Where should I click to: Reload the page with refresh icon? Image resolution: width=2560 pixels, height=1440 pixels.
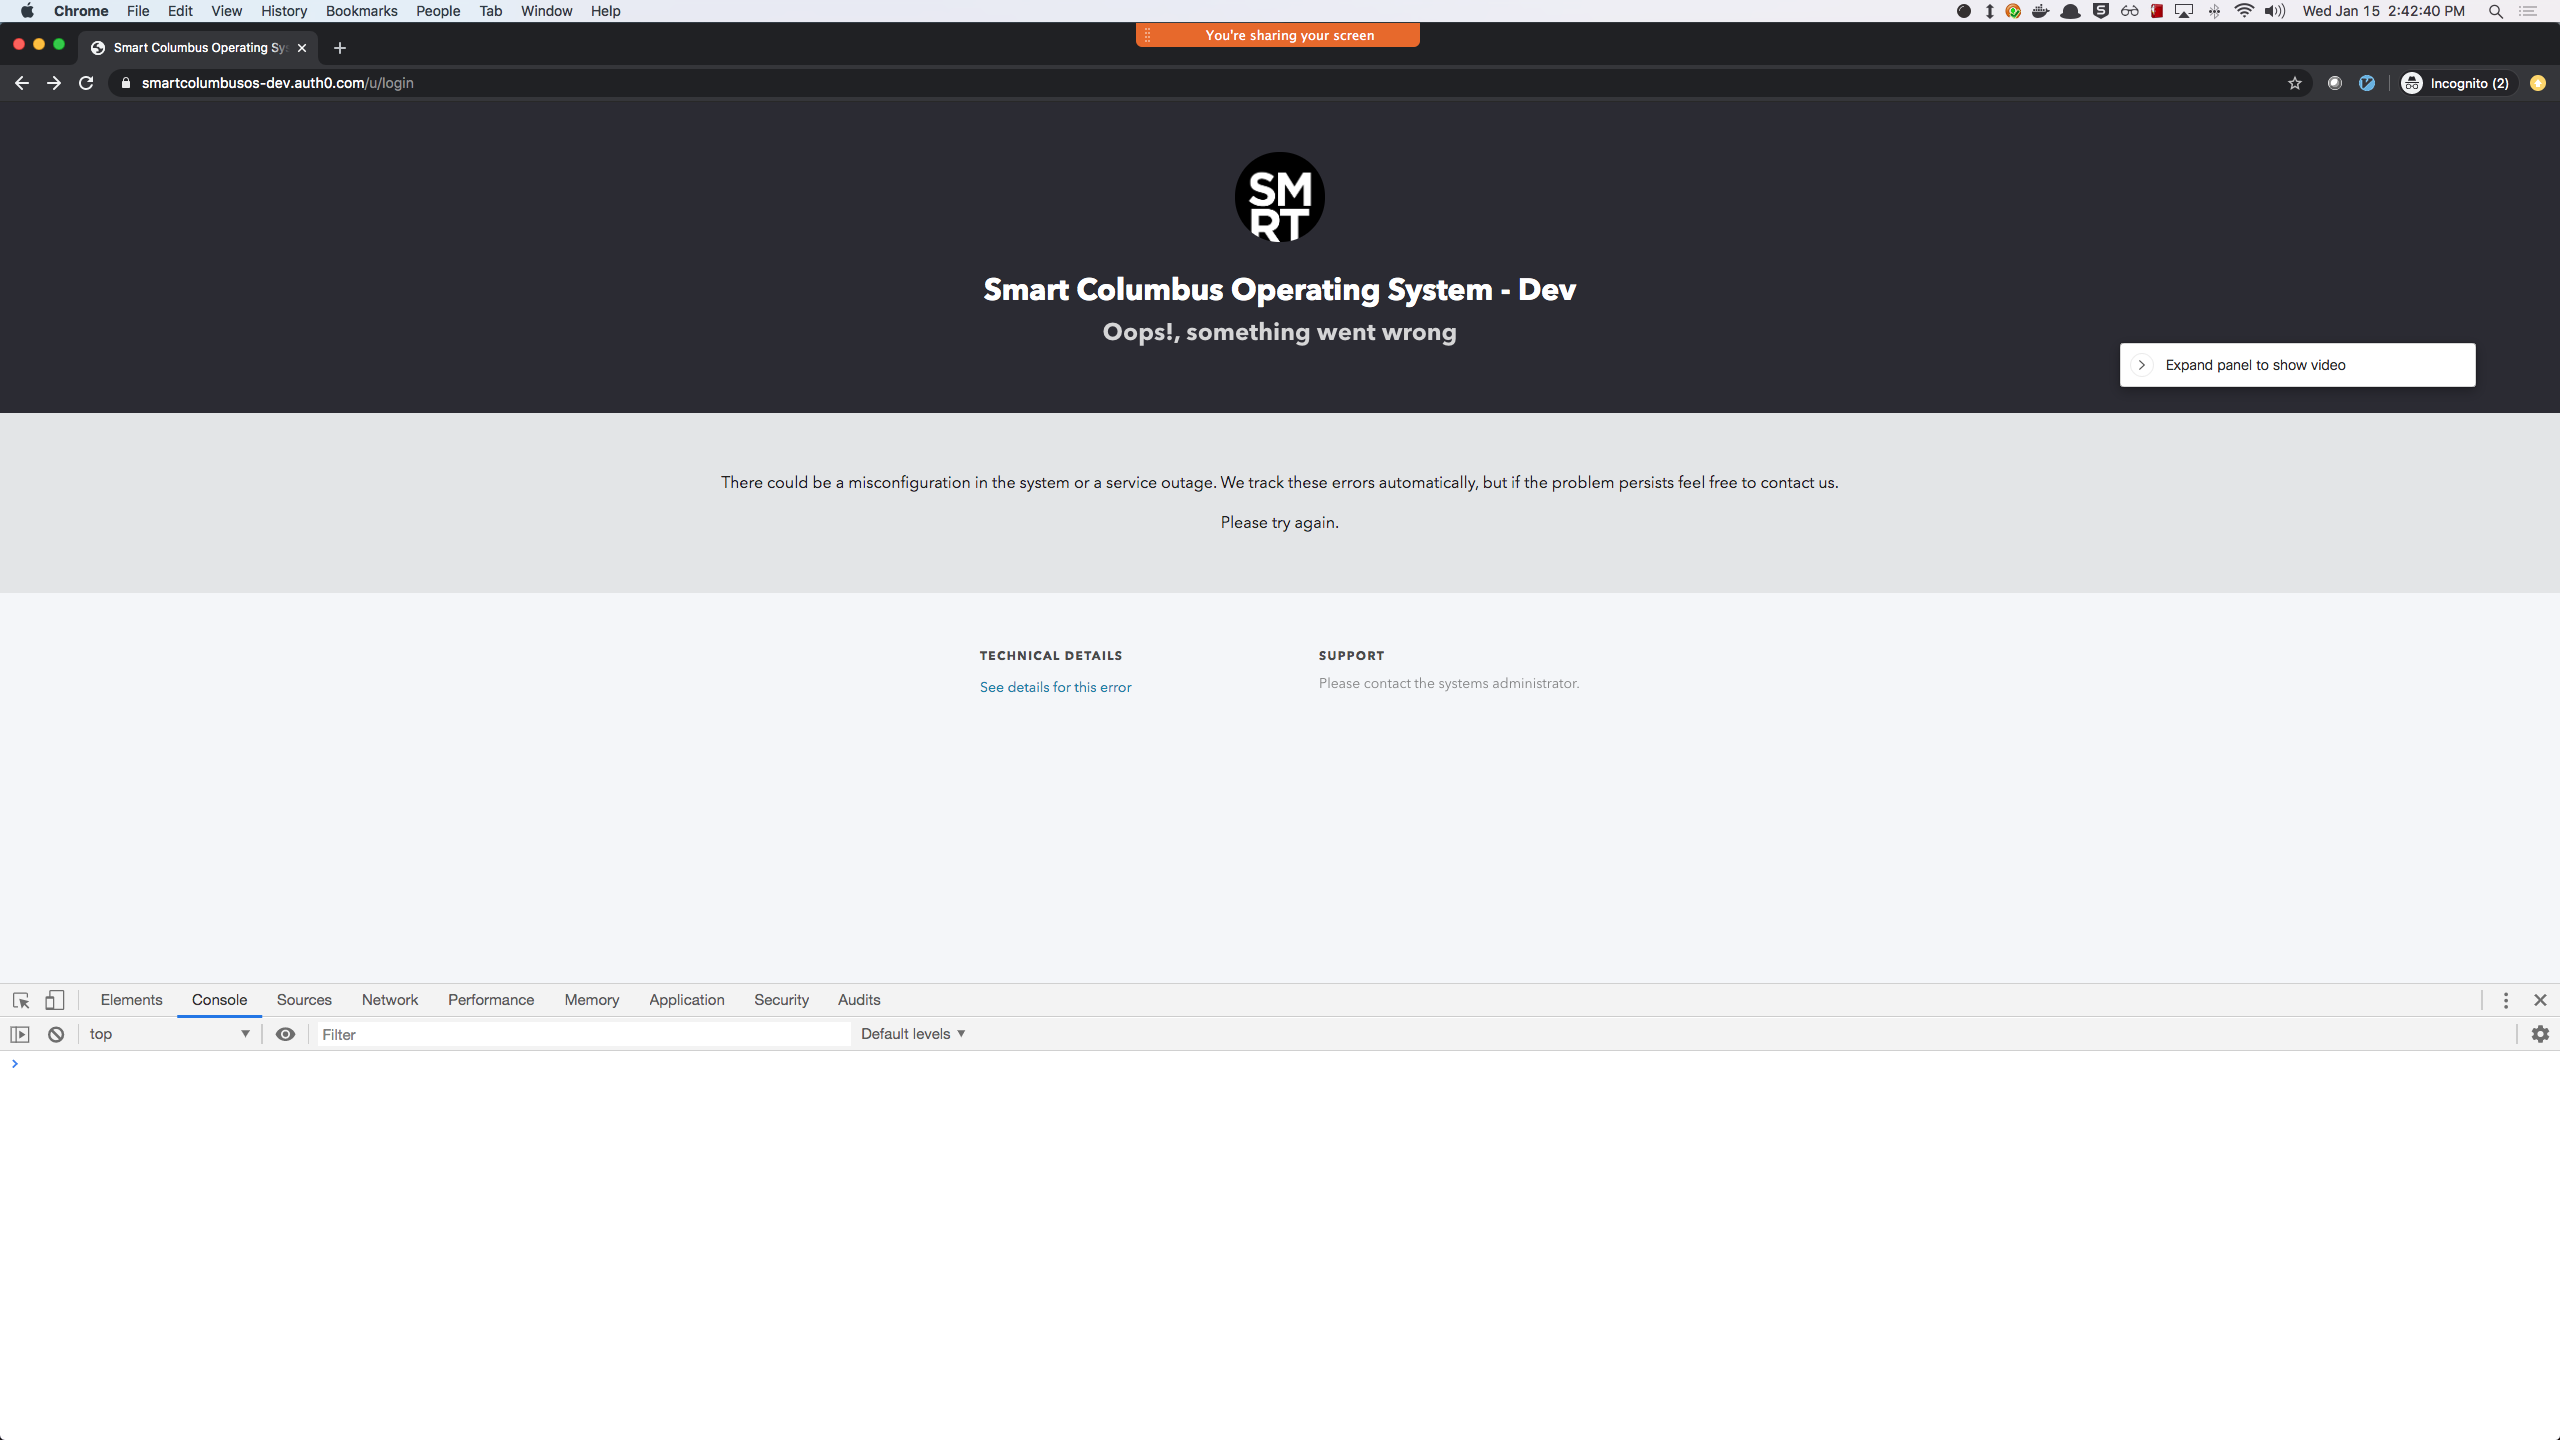coord(86,83)
